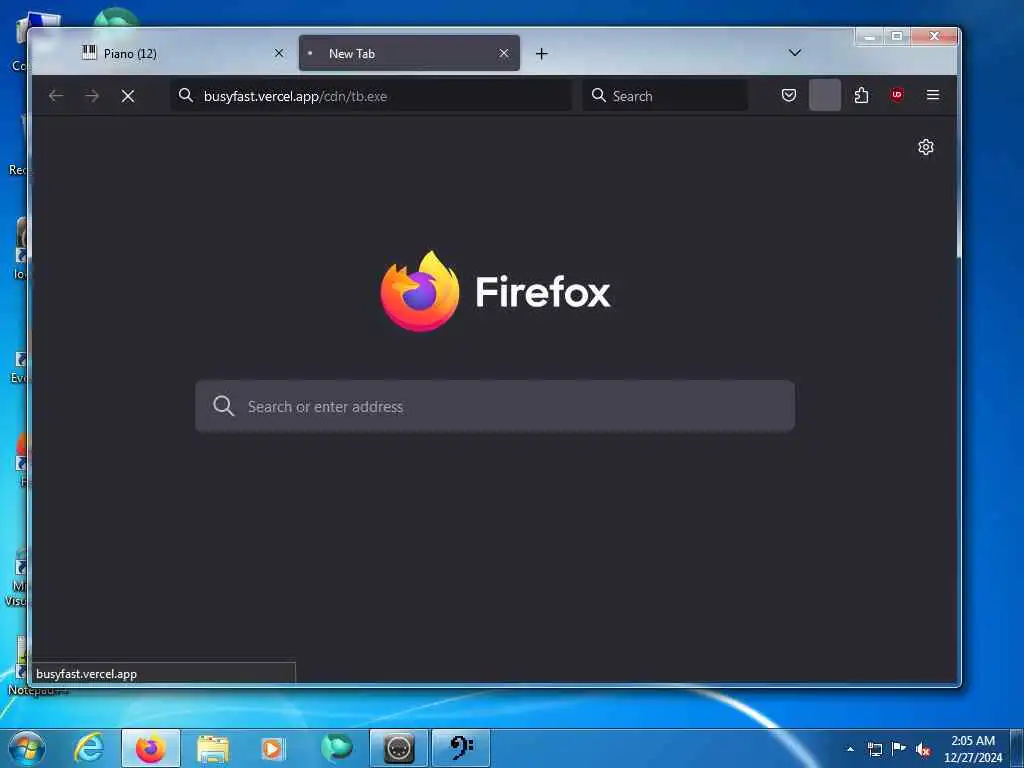Click the Firefox logo on new tab
This screenshot has width=1024, height=768.
[x=420, y=291]
